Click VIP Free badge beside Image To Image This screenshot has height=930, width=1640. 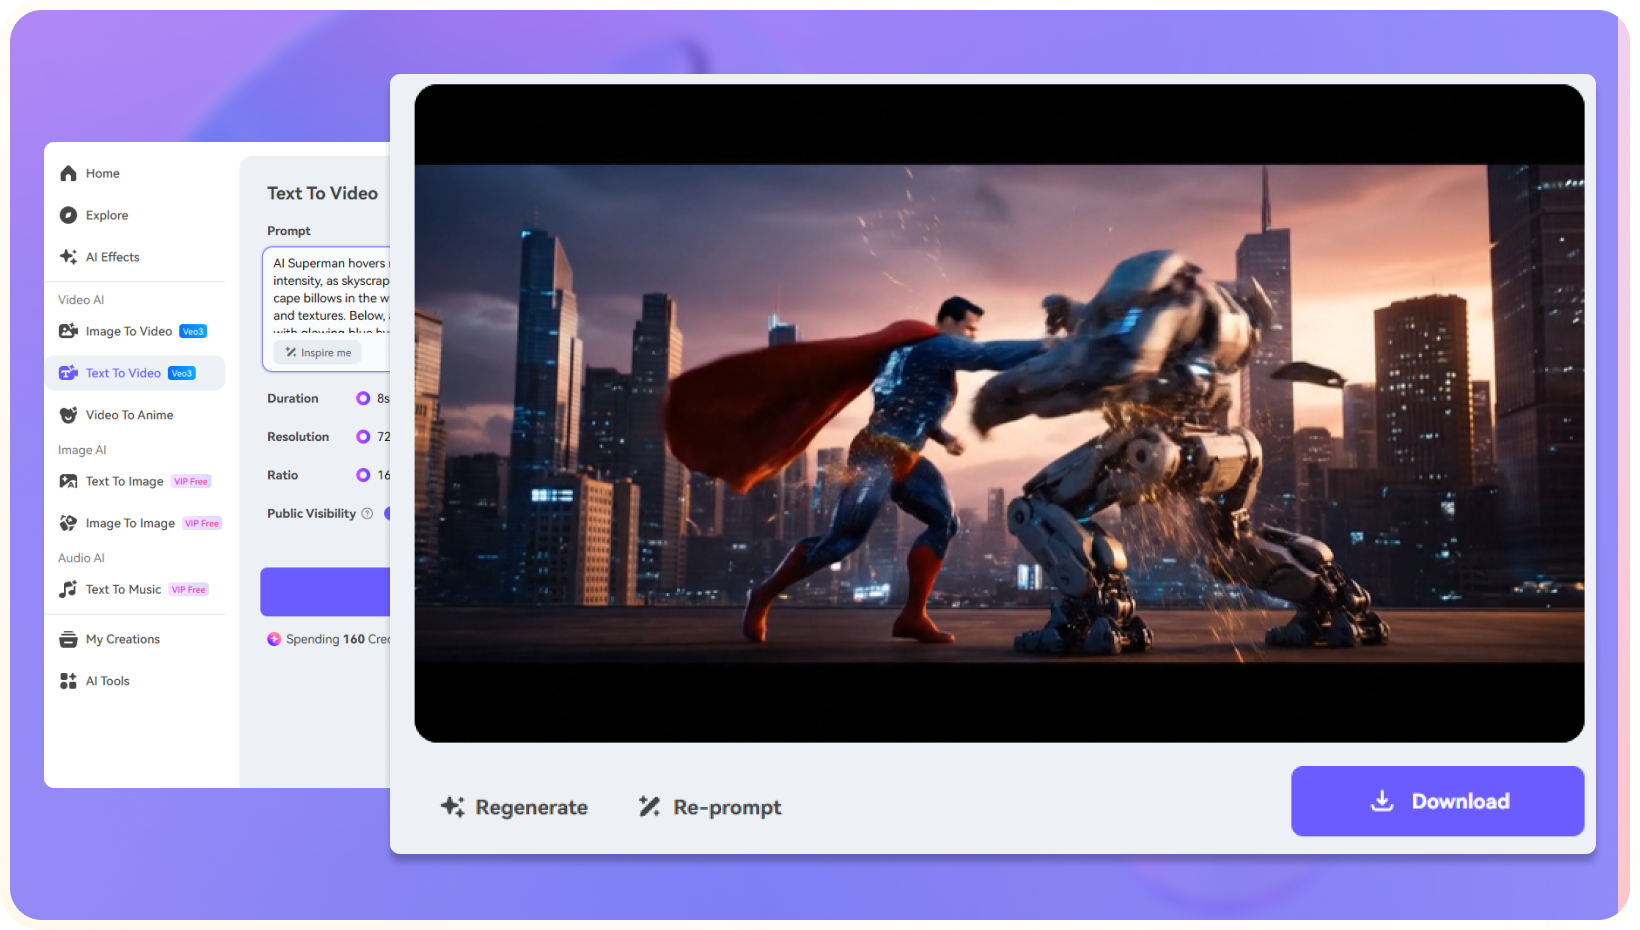202,524
